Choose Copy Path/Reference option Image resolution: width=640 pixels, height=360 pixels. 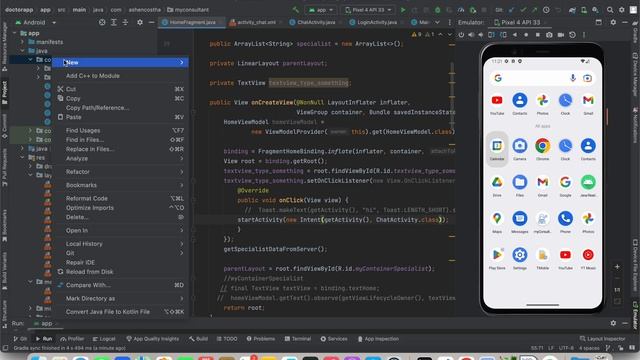pos(120,108)
